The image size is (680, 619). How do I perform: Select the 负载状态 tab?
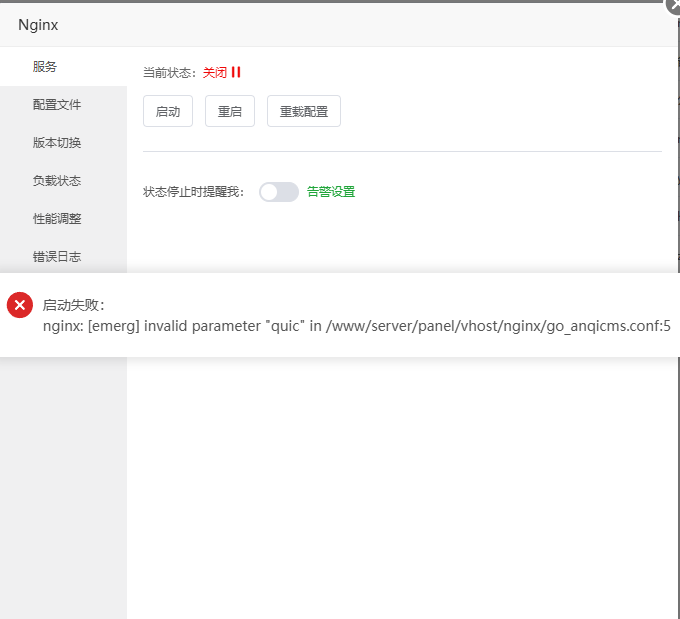click(x=63, y=181)
